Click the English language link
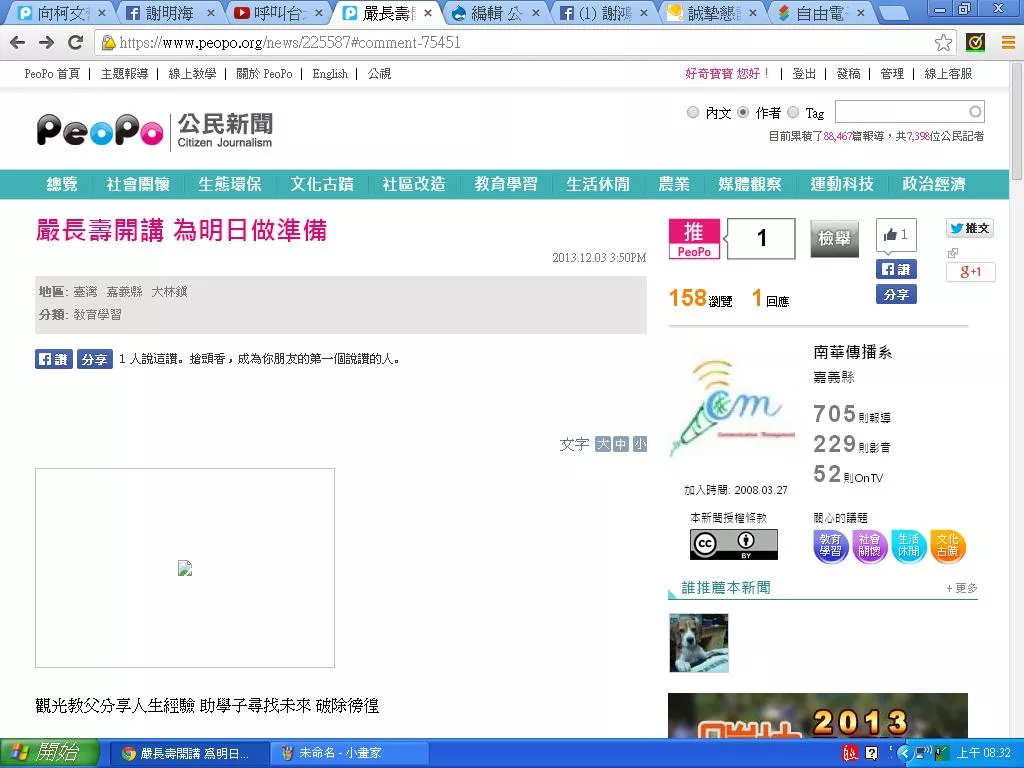This screenshot has width=1024, height=768. point(330,74)
